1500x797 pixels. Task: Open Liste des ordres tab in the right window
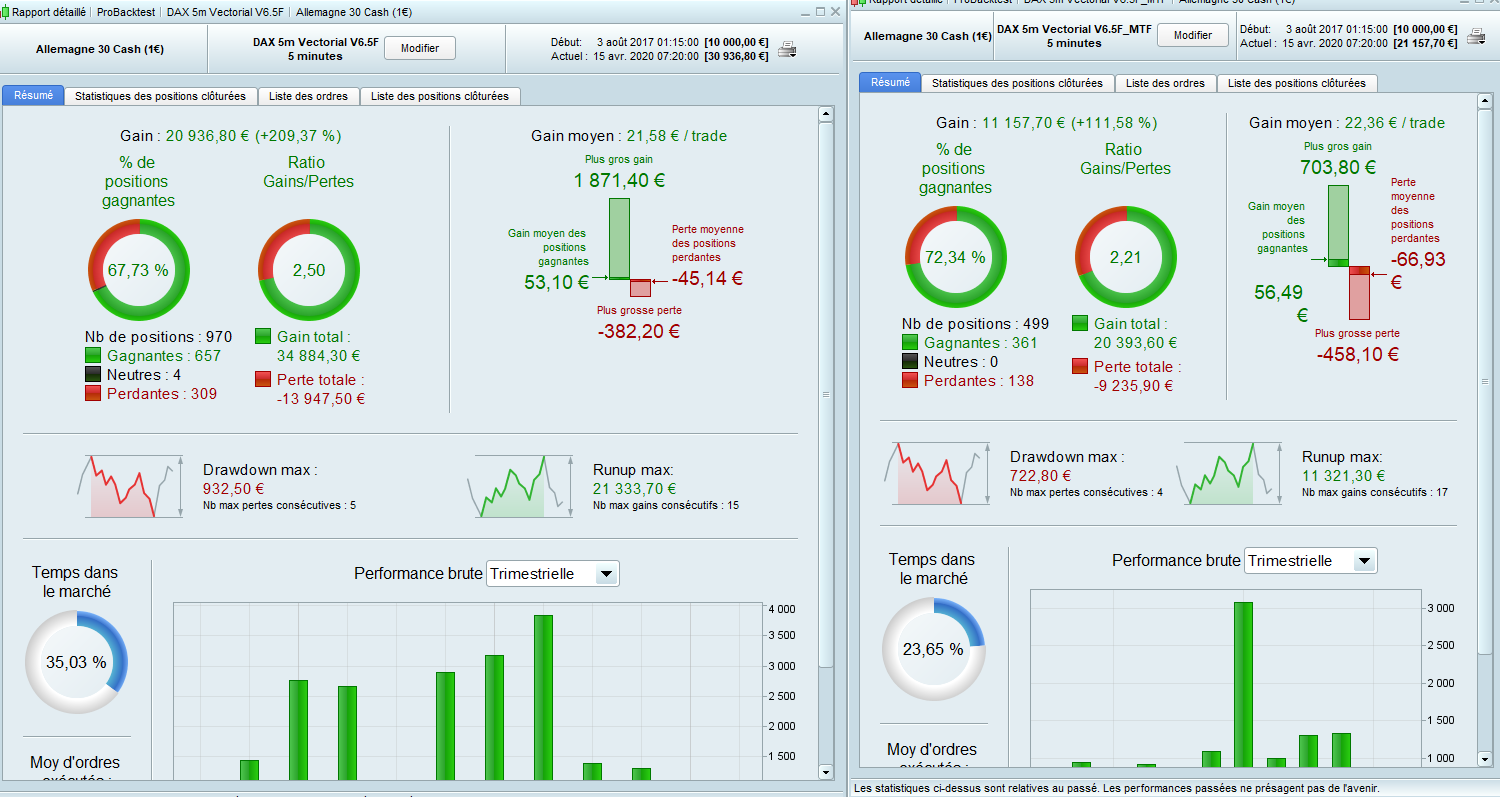(1165, 83)
